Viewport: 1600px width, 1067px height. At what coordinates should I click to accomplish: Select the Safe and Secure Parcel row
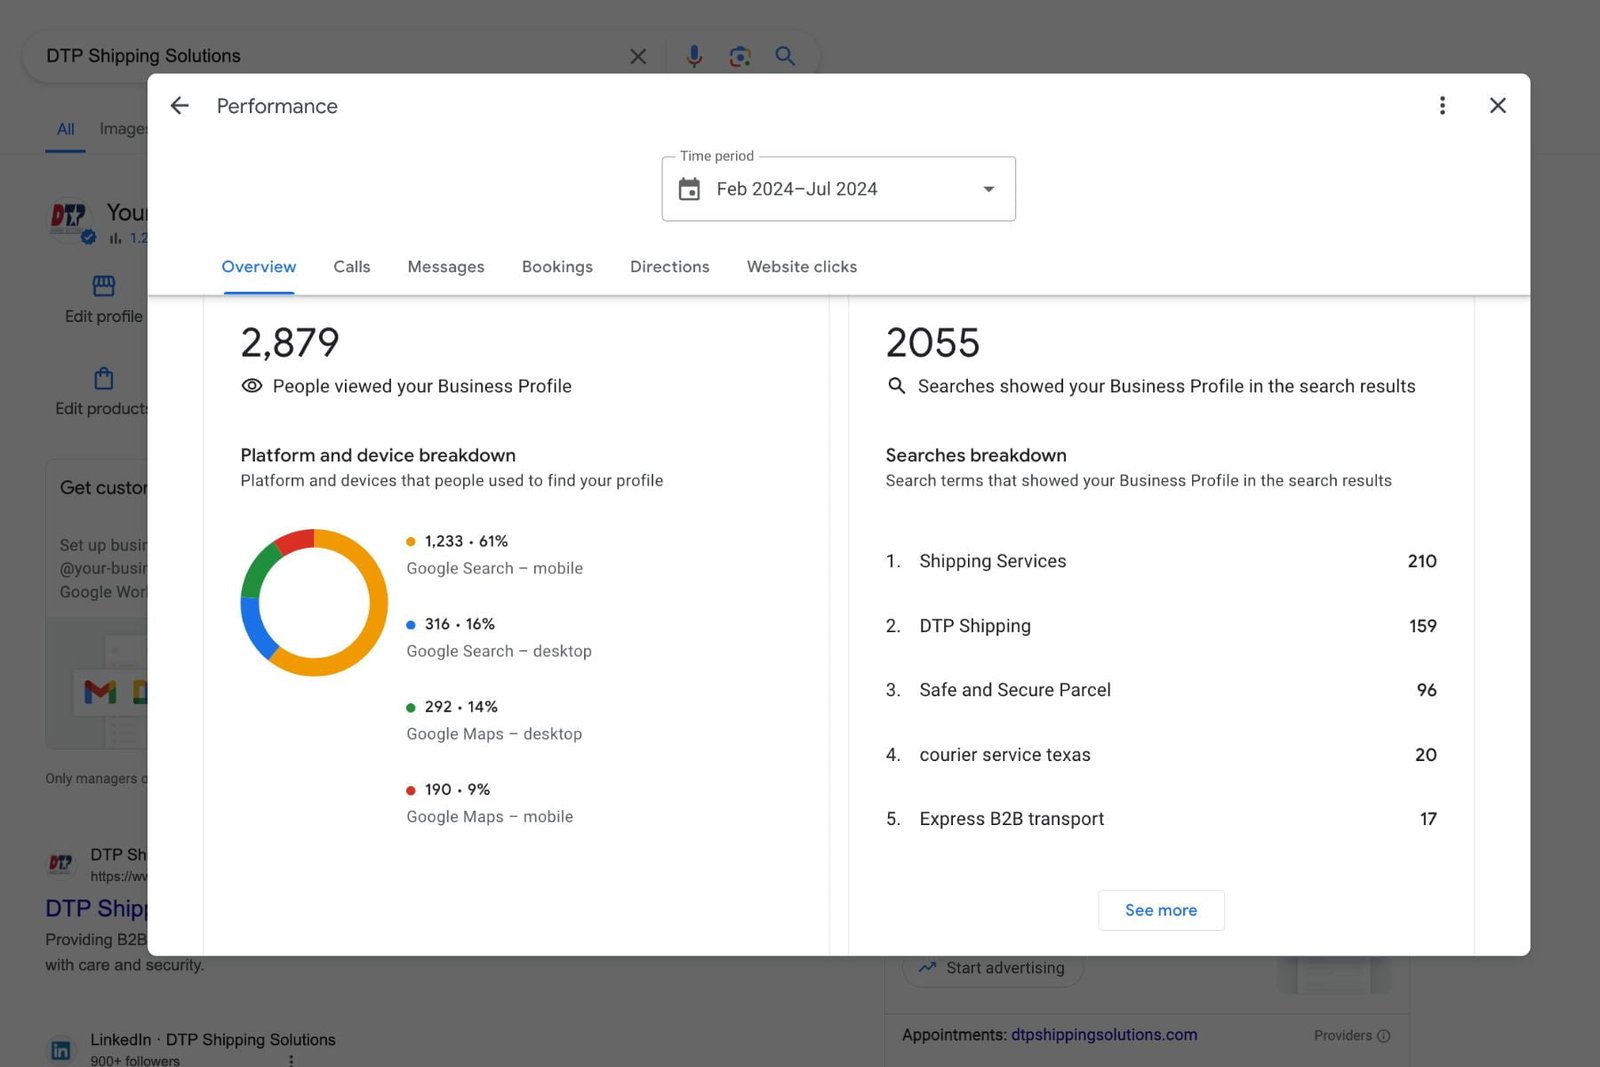point(1161,690)
